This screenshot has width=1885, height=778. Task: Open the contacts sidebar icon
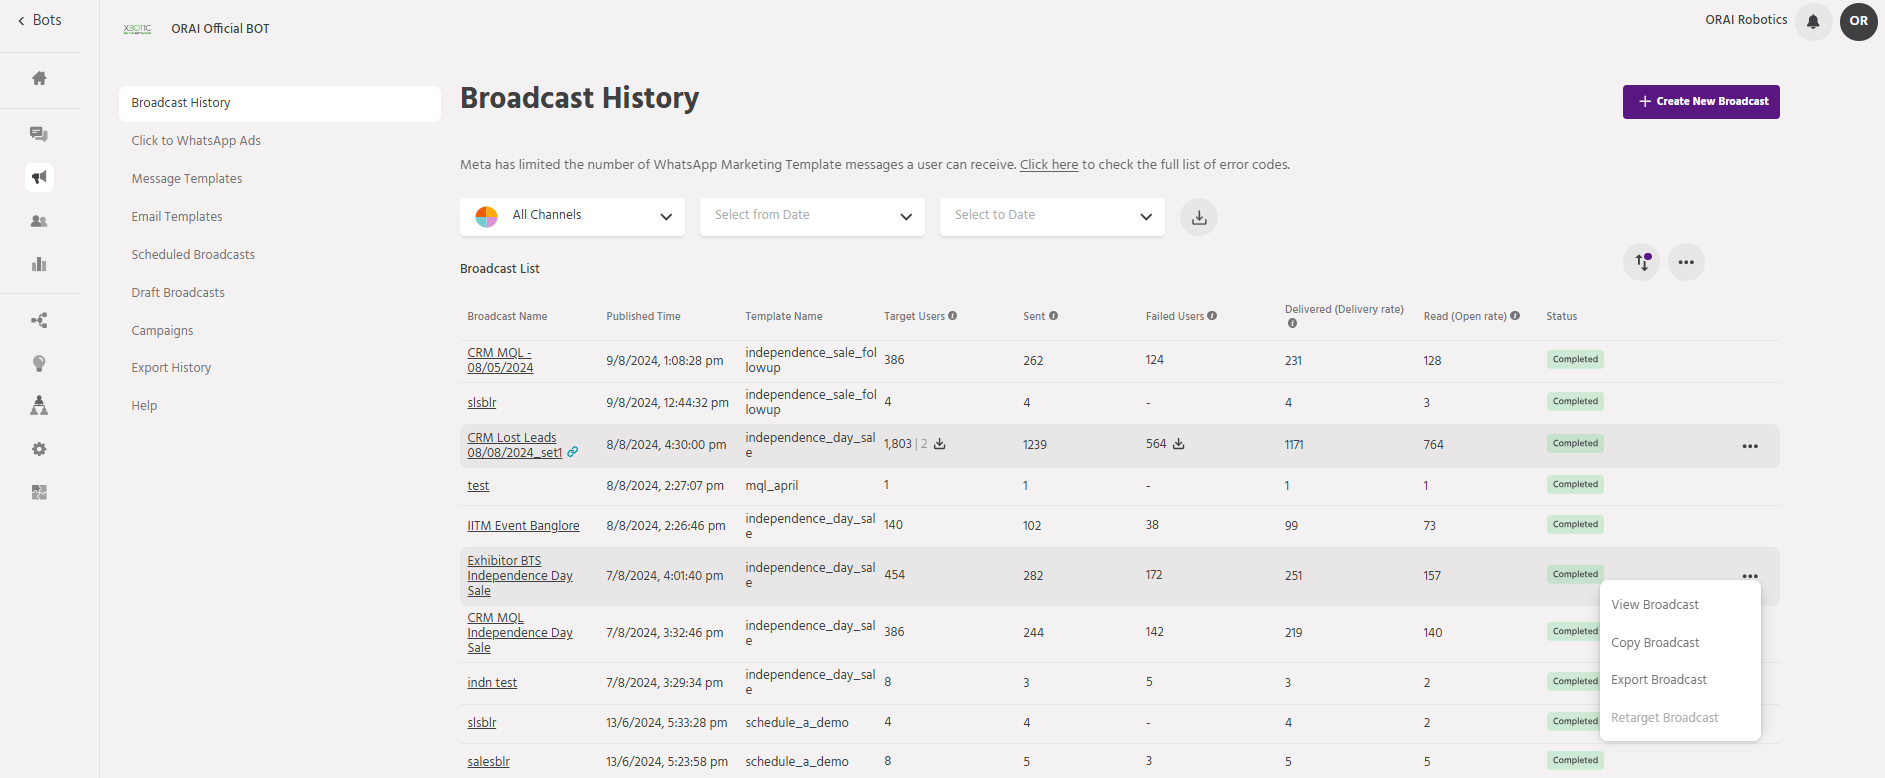[39, 221]
